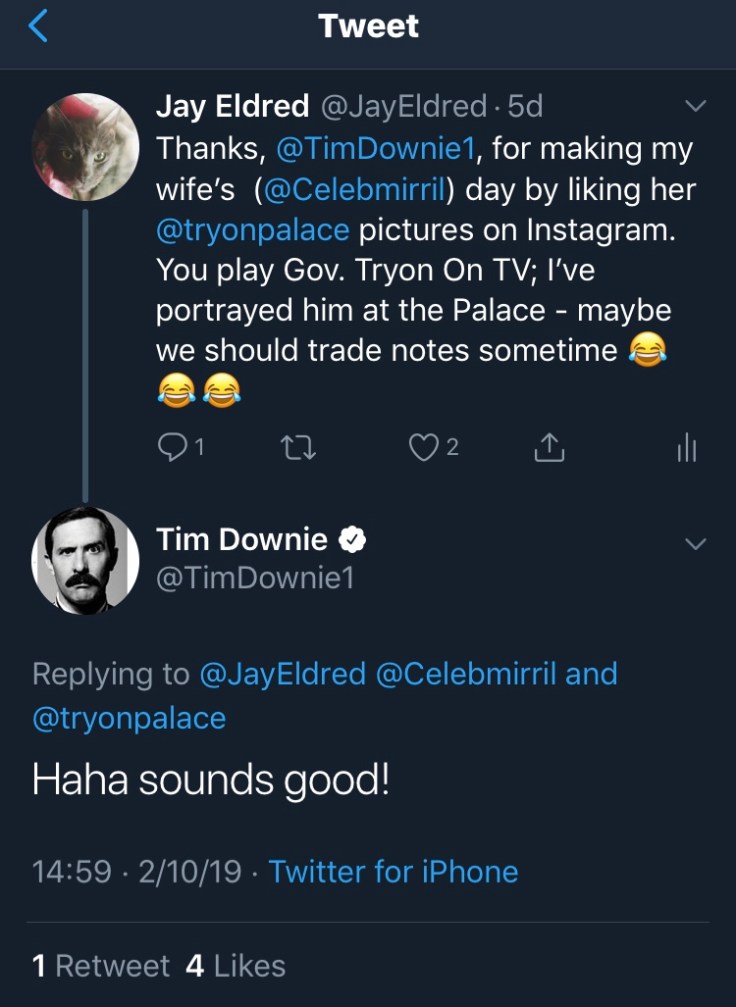This screenshot has width=736, height=1007.
Task: Tap Tim Downie's verified badge
Action: (x=352, y=541)
